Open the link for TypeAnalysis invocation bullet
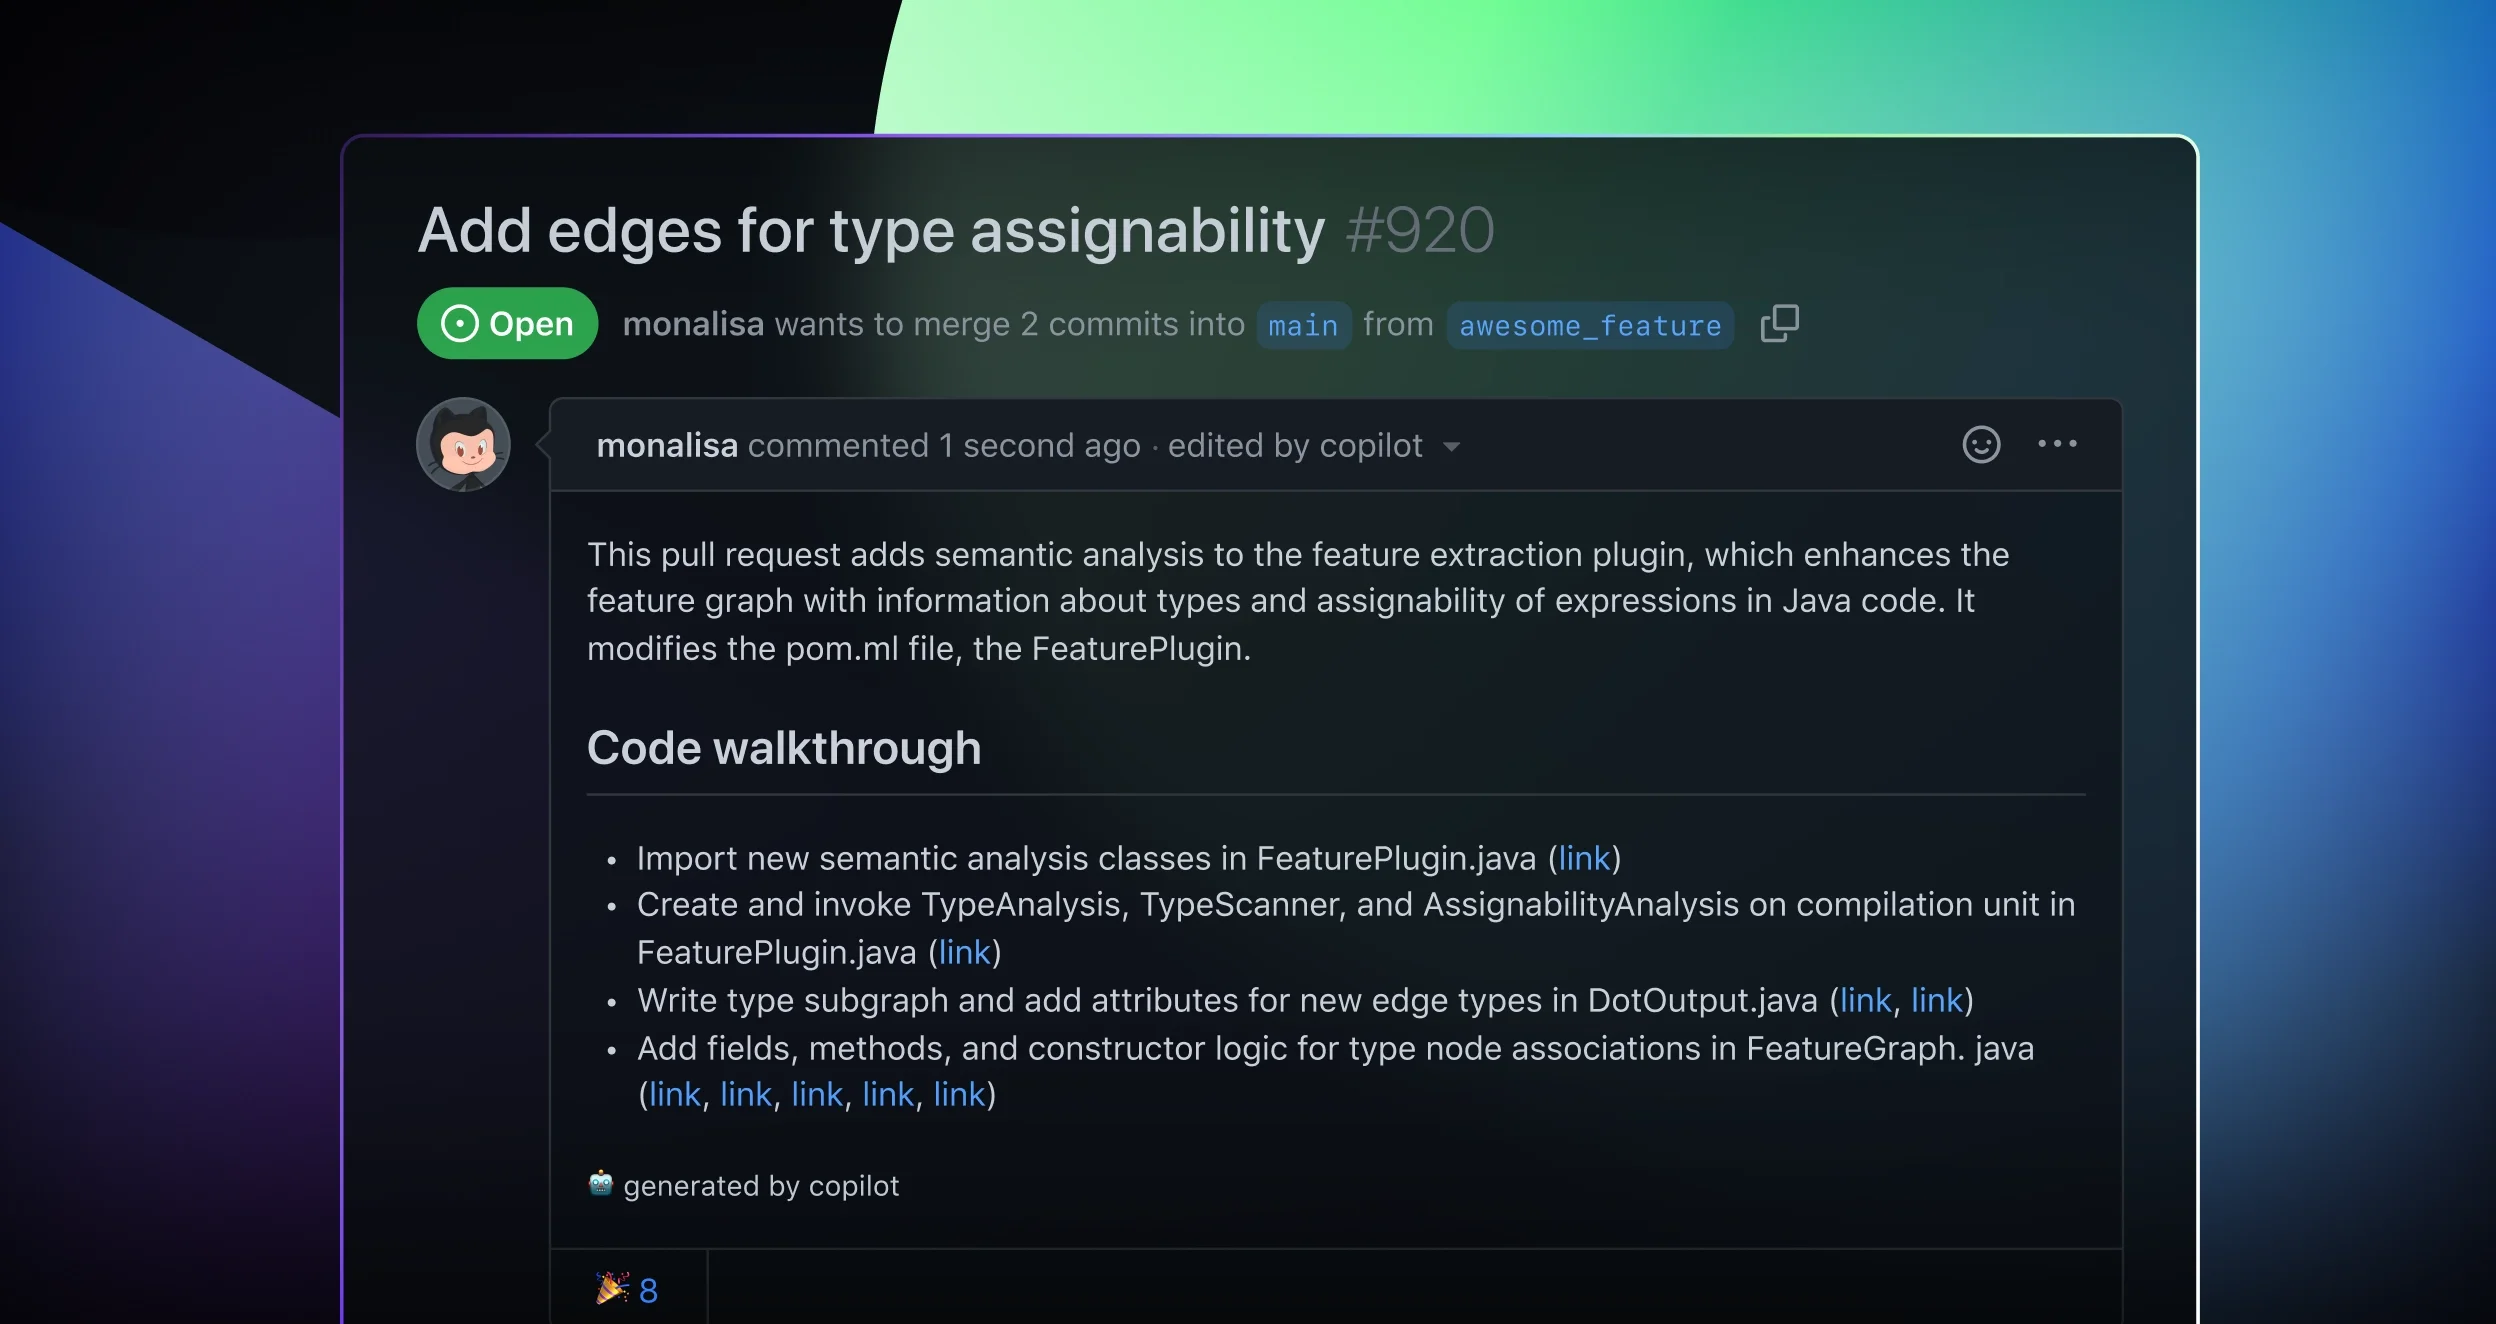This screenshot has height=1324, width=2496. coord(964,952)
